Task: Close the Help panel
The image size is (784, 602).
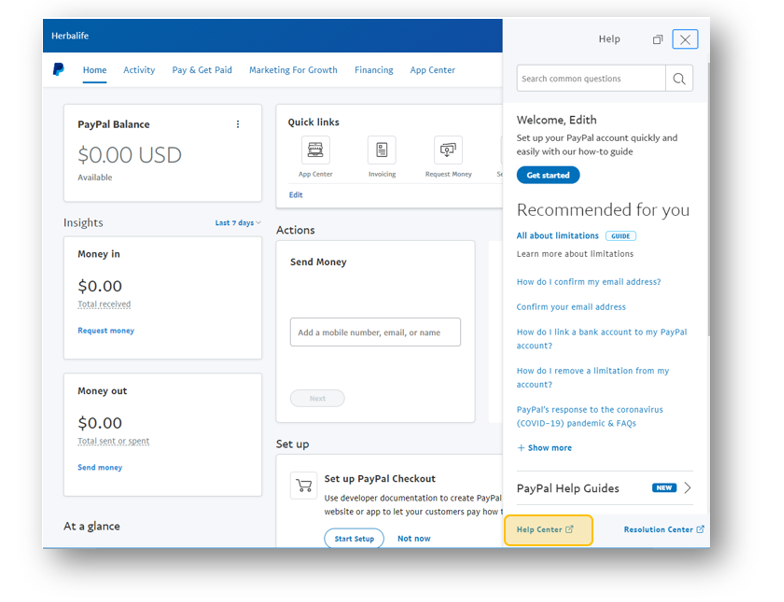Action: point(685,40)
